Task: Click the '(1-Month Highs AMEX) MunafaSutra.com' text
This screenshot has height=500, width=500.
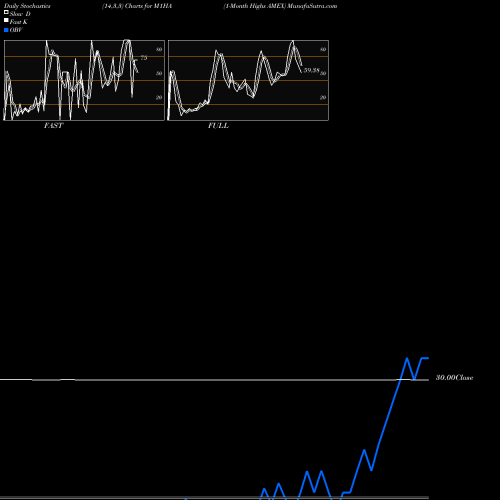Action: [x=280, y=6]
